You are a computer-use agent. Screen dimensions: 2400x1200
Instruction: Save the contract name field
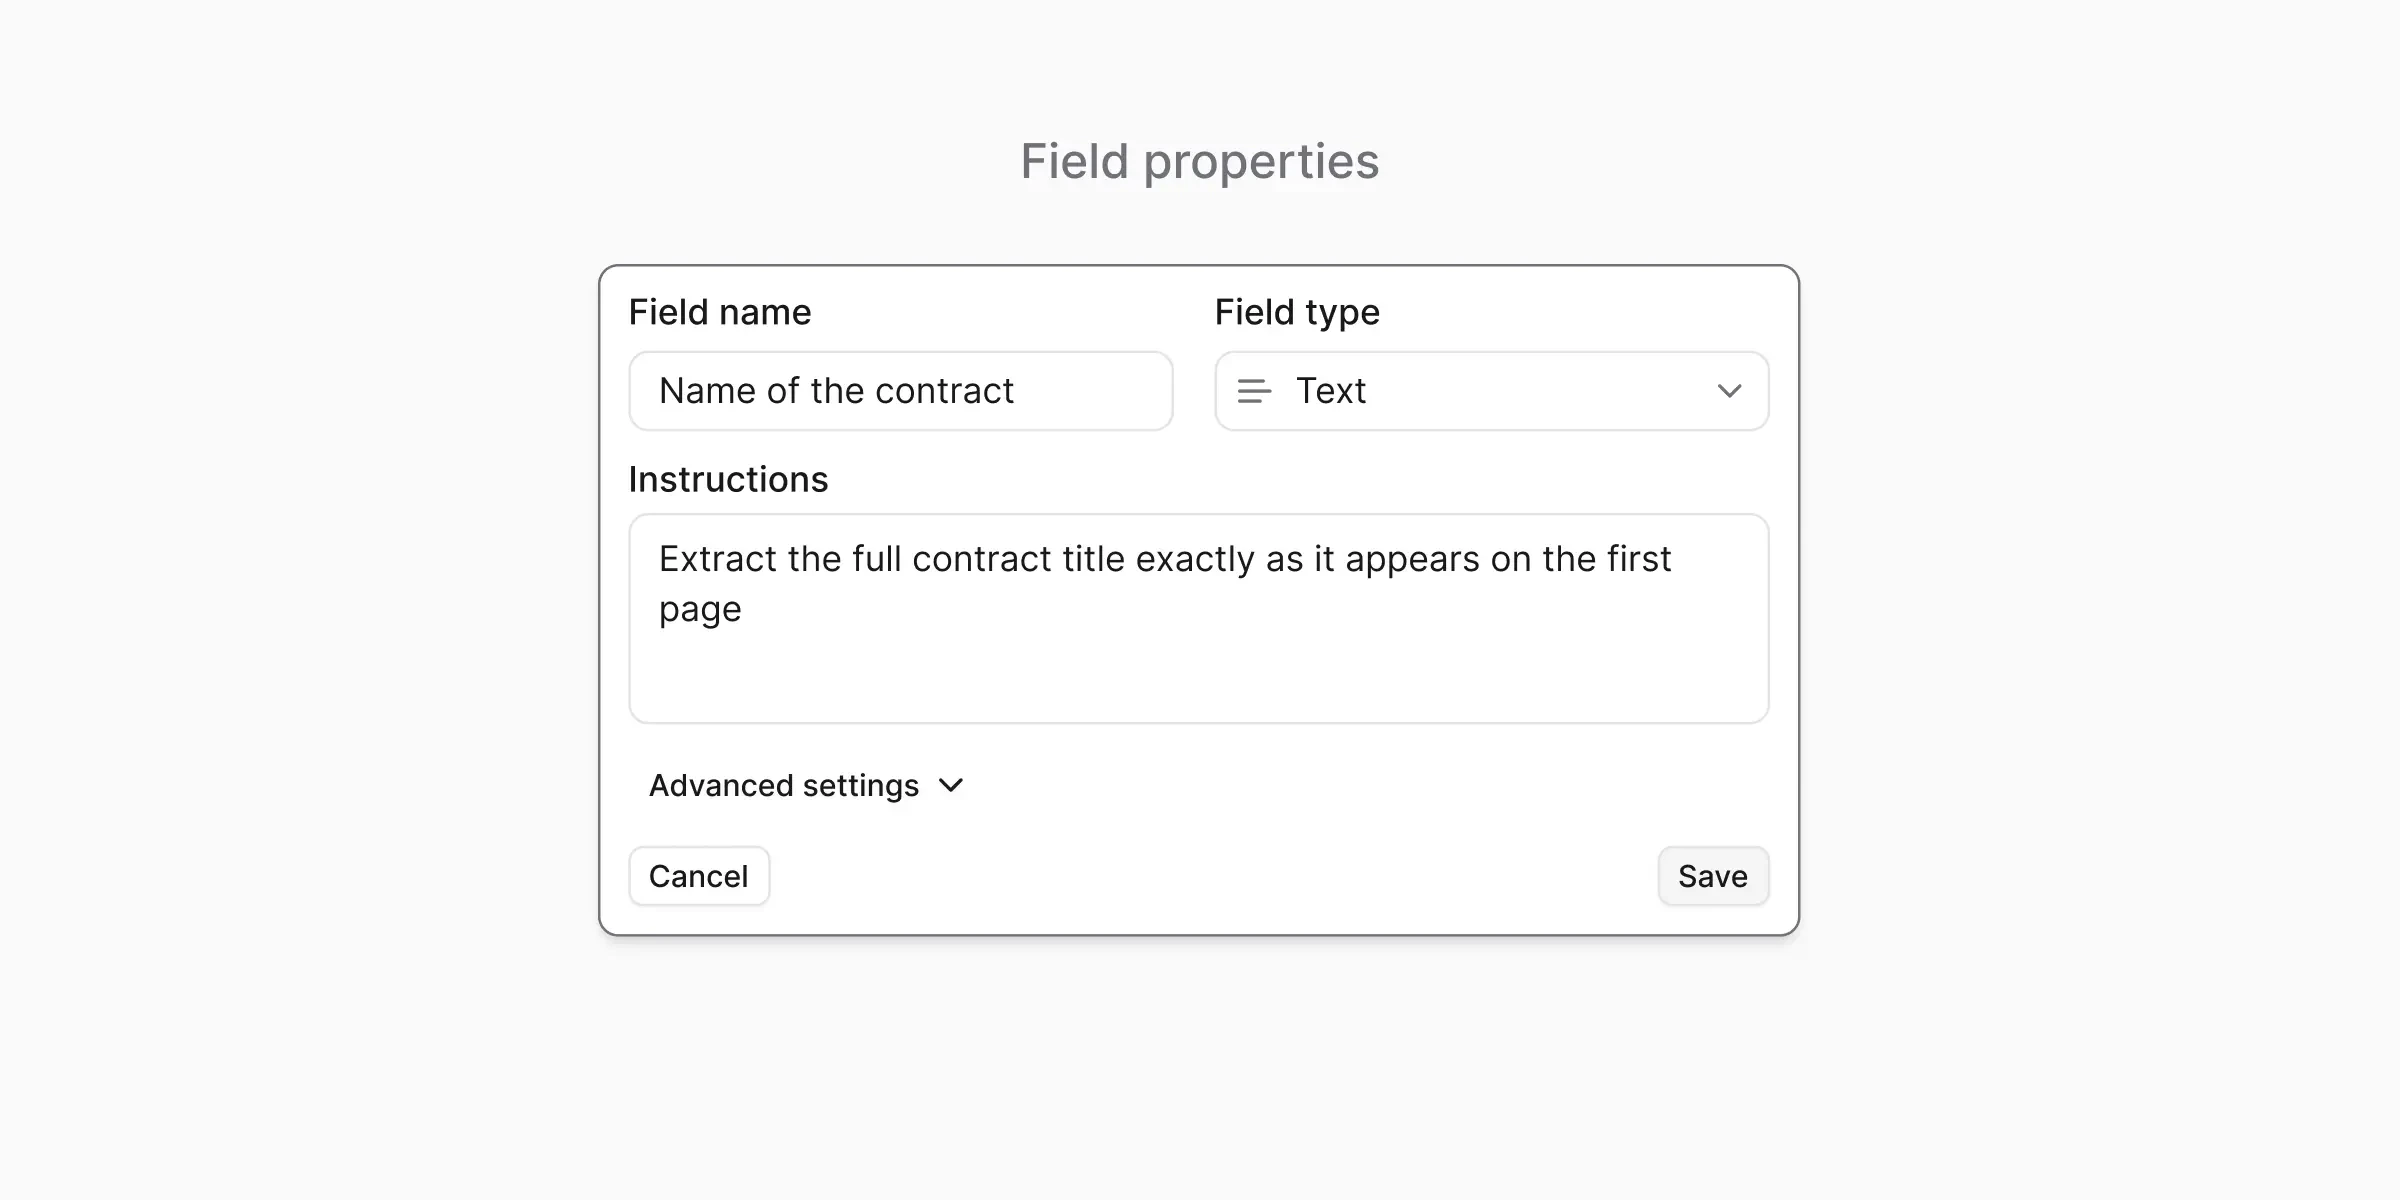click(1712, 875)
